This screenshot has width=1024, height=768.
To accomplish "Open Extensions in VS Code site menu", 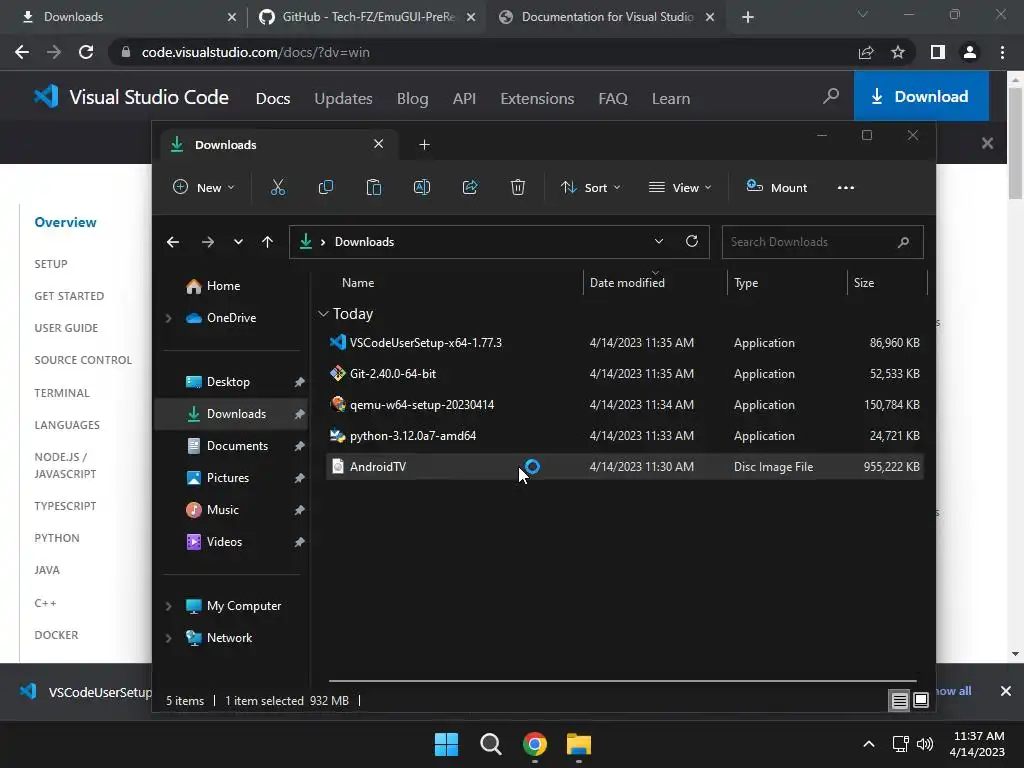I will click(537, 99).
